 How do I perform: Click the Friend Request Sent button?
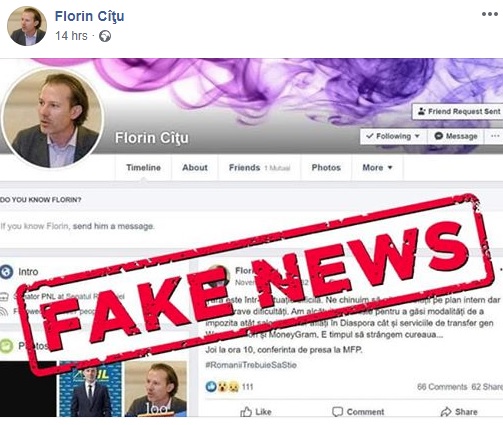[459, 111]
